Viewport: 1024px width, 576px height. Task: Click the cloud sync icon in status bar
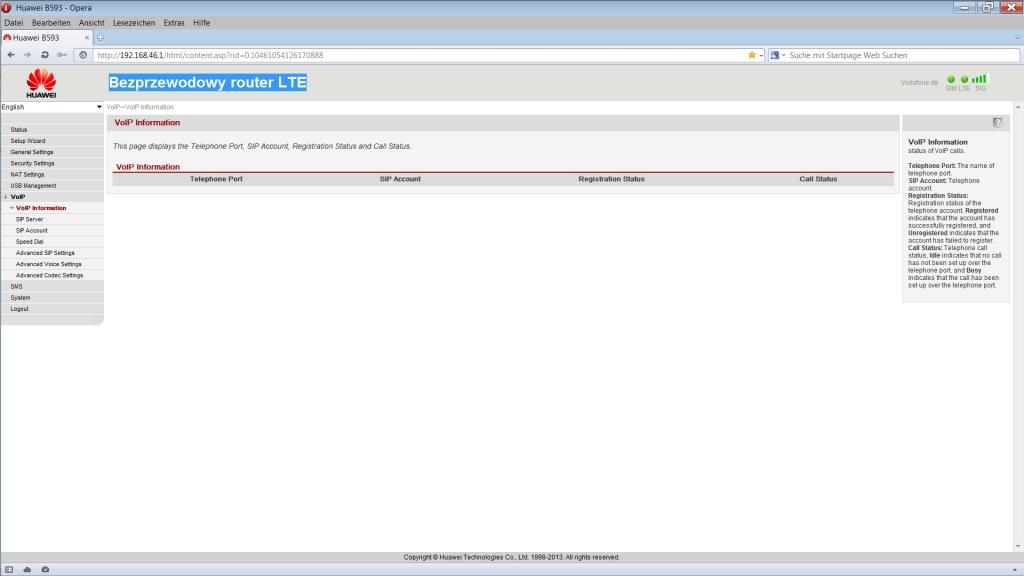tap(27, 569)
